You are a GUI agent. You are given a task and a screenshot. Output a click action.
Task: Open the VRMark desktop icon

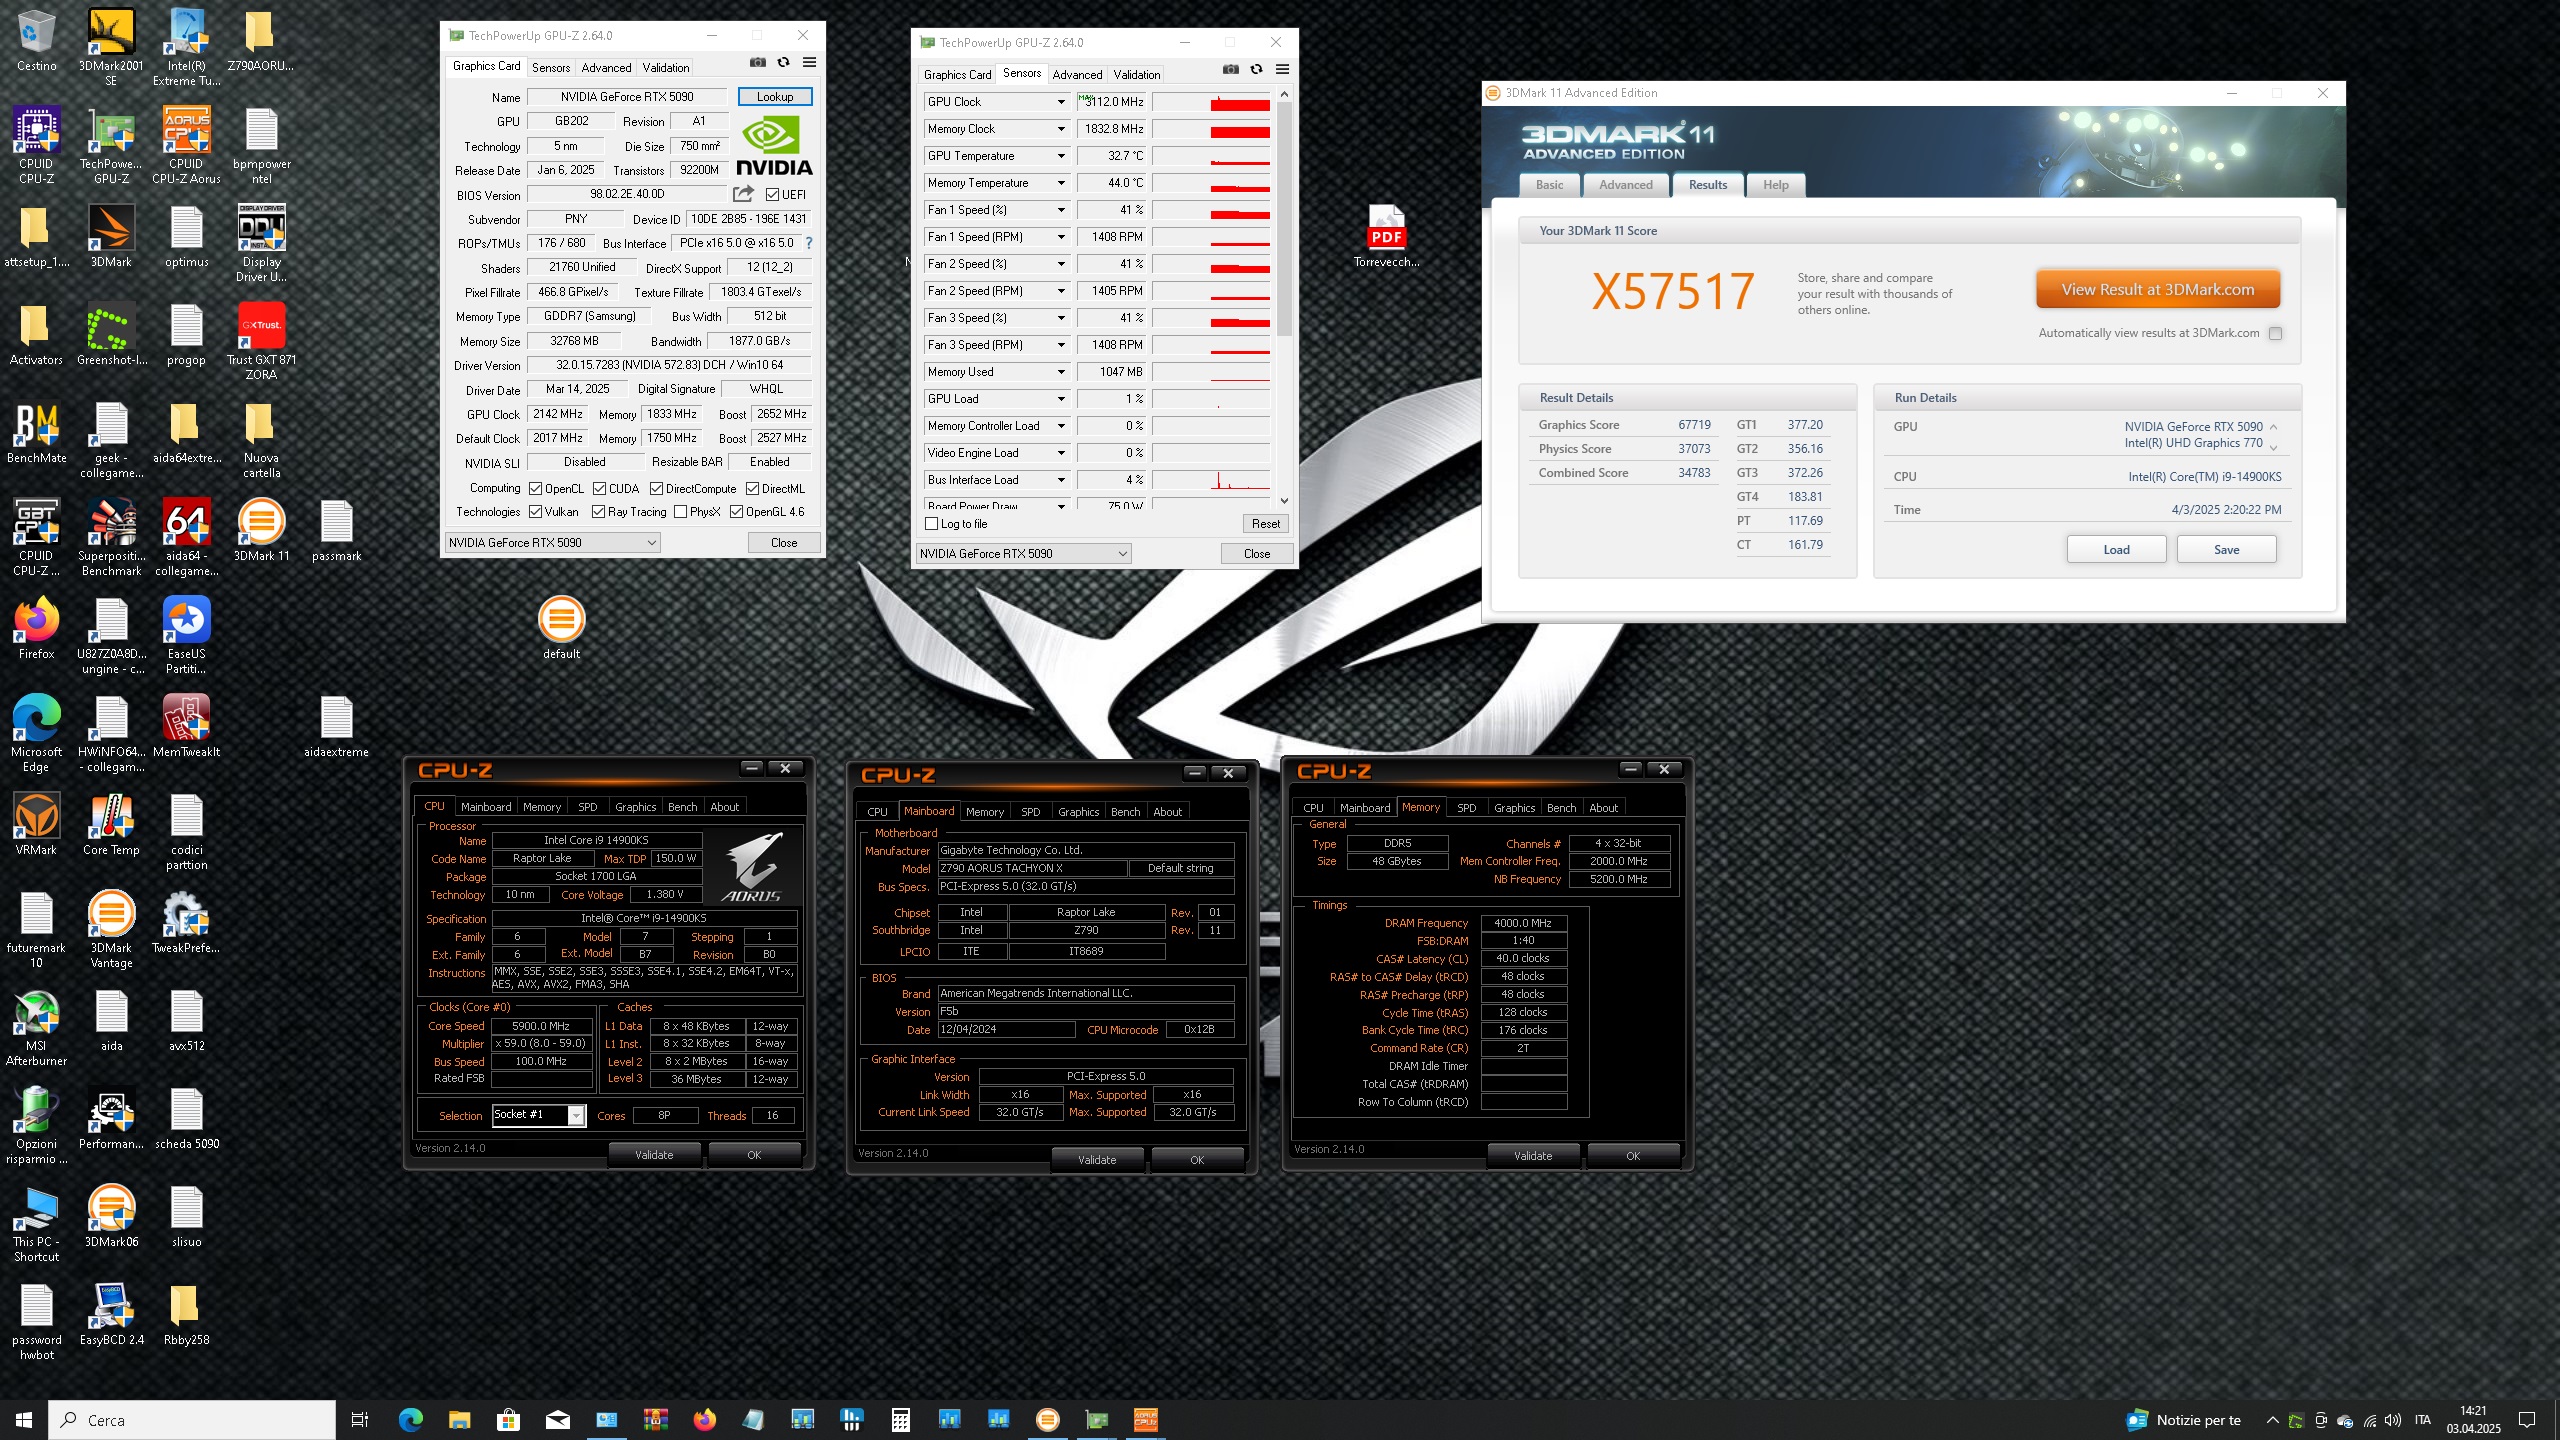pyautogui.click(x=36, y=825)
